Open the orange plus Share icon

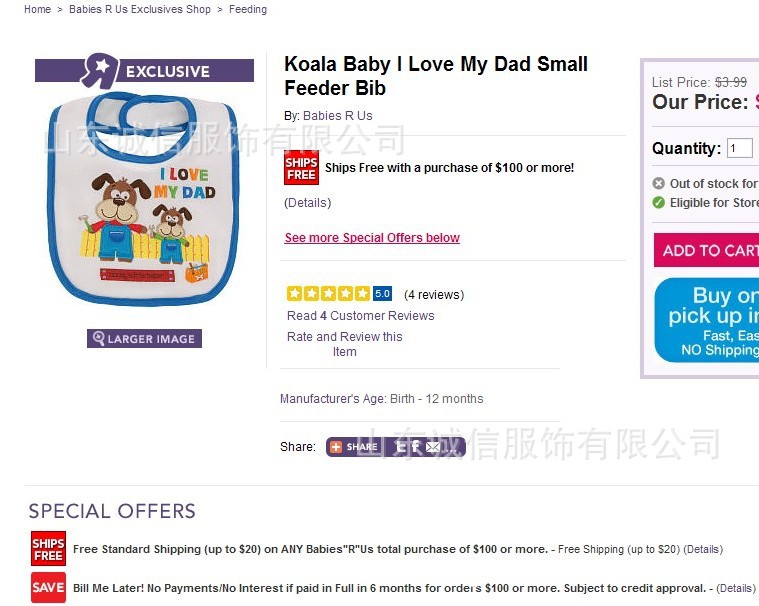[x=336, y=447]
